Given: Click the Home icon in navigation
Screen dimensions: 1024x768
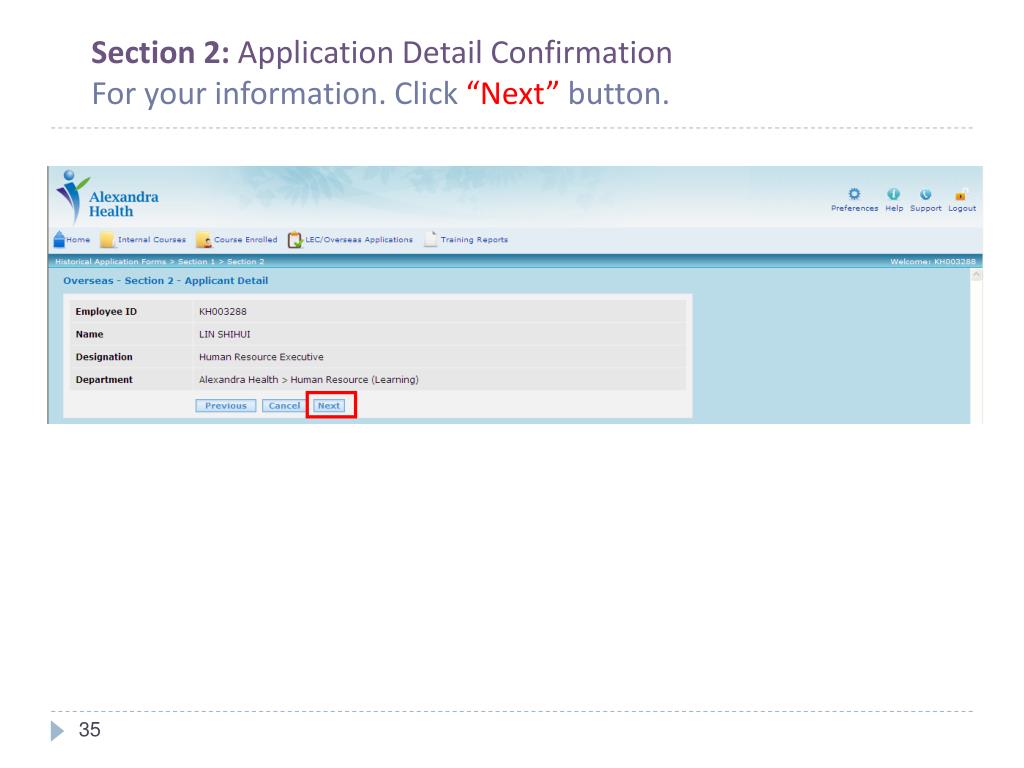Looking at the screenshot, I should pos(59,239).
